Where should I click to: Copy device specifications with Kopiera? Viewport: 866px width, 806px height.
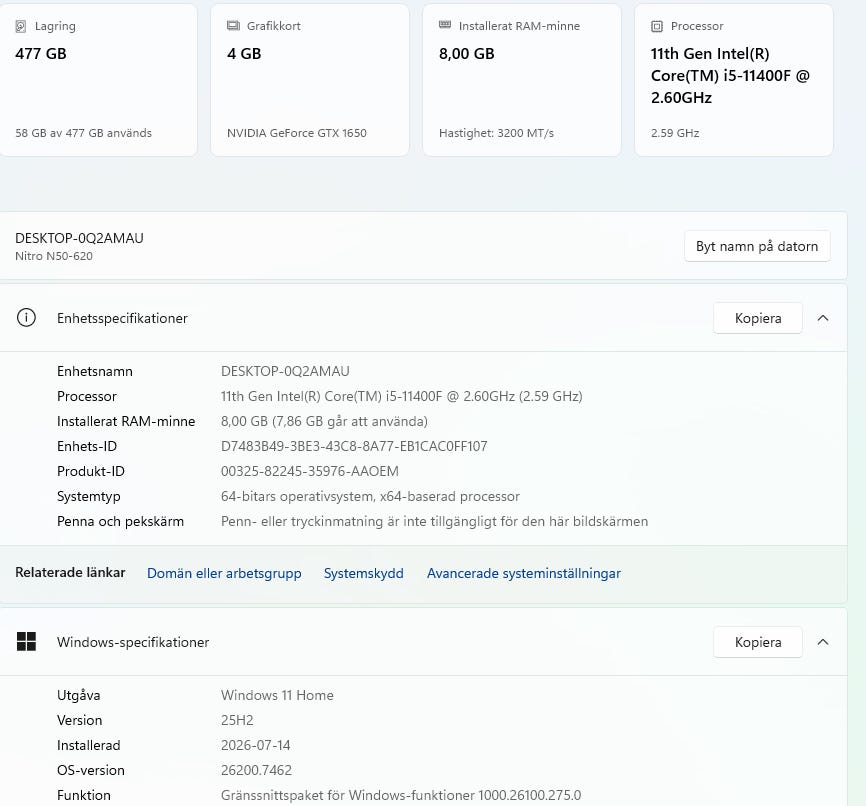pyautogui.click(x=758, y=318)
